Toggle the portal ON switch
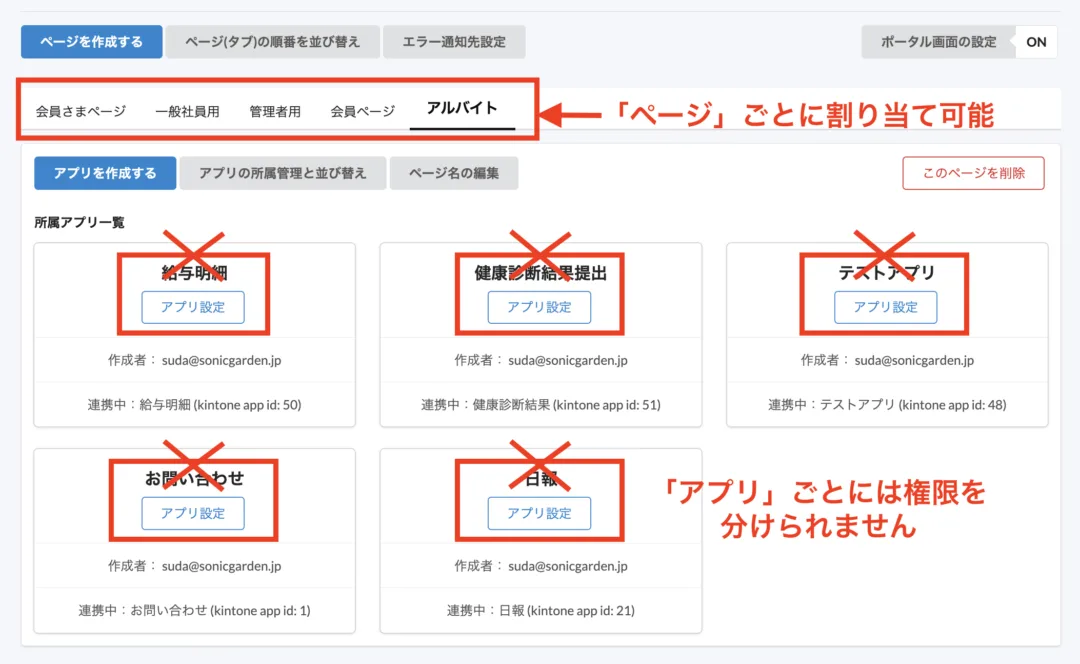This screenshot has width=1080, height=664. [1036, 42]
